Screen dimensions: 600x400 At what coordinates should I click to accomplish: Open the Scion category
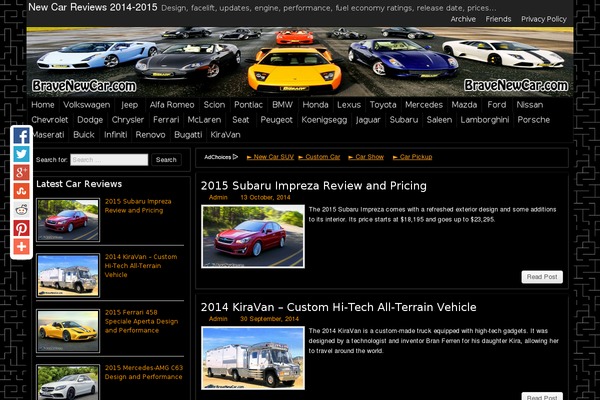click(214, 105)
